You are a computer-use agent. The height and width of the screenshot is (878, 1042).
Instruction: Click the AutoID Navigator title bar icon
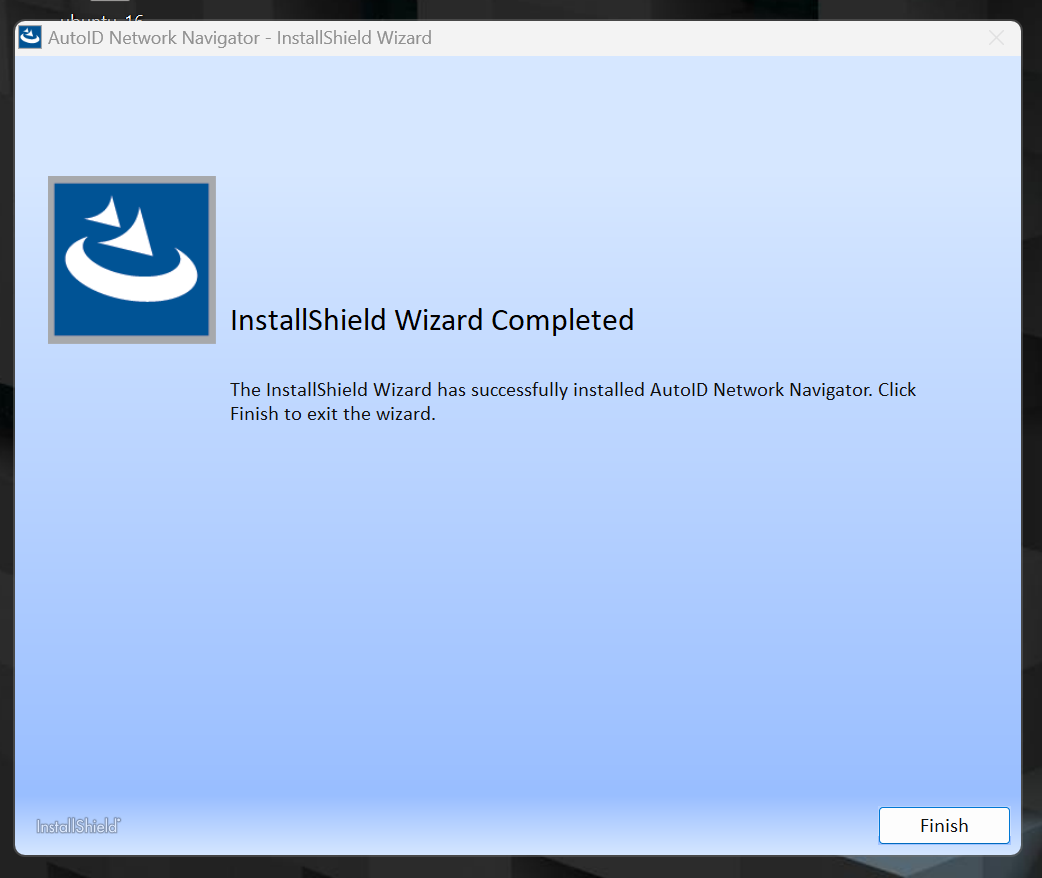point(30,37)
